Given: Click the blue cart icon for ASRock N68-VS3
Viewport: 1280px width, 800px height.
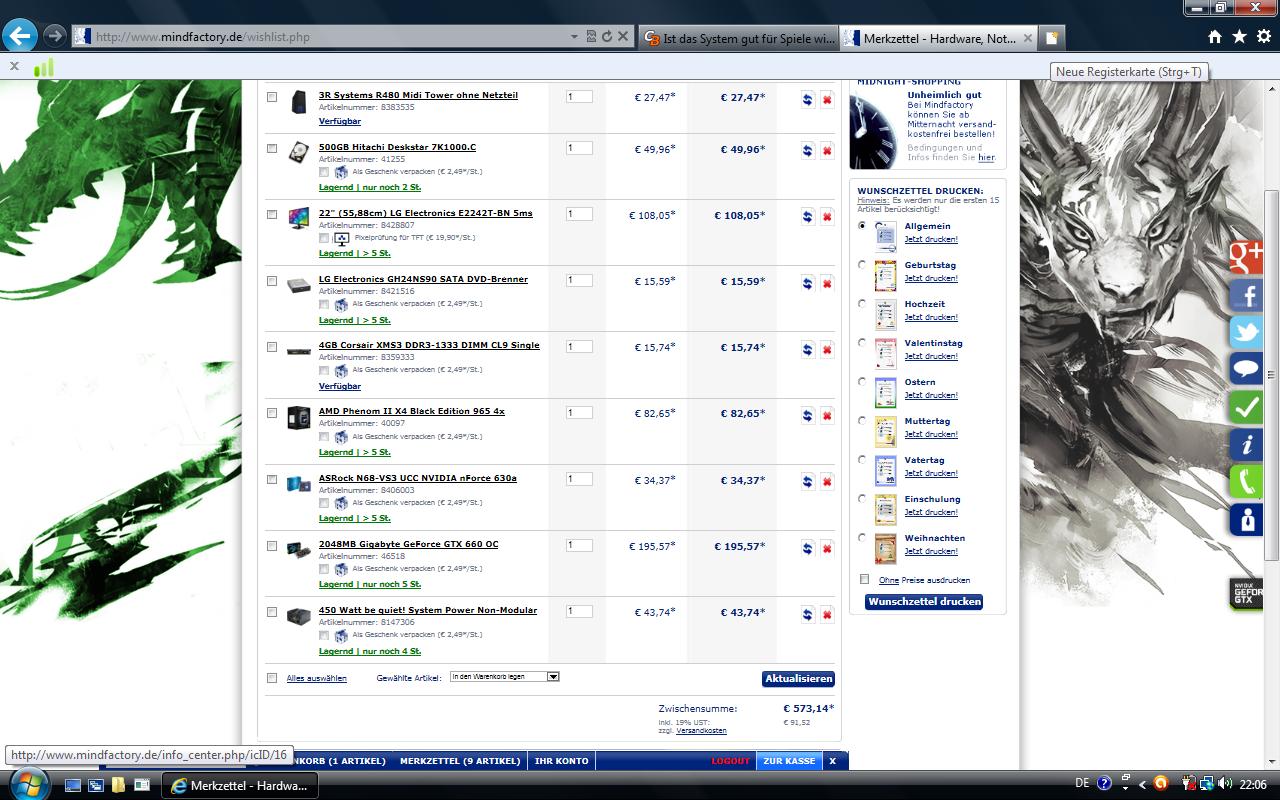Looking at the screenshot, I should pyautogui.click(x=808, y=482).
